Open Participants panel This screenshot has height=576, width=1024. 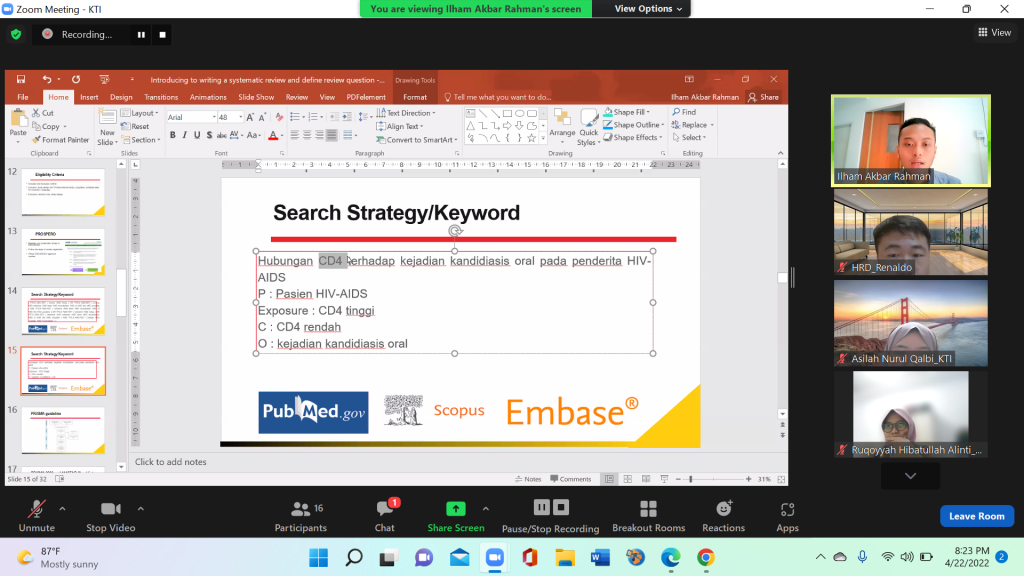(300, 516)
